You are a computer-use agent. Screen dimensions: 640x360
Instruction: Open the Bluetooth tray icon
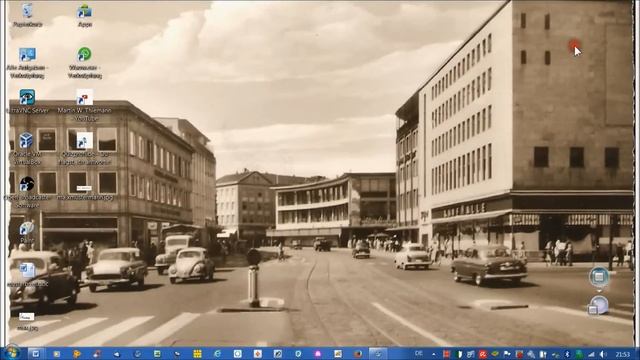[567, 354]
